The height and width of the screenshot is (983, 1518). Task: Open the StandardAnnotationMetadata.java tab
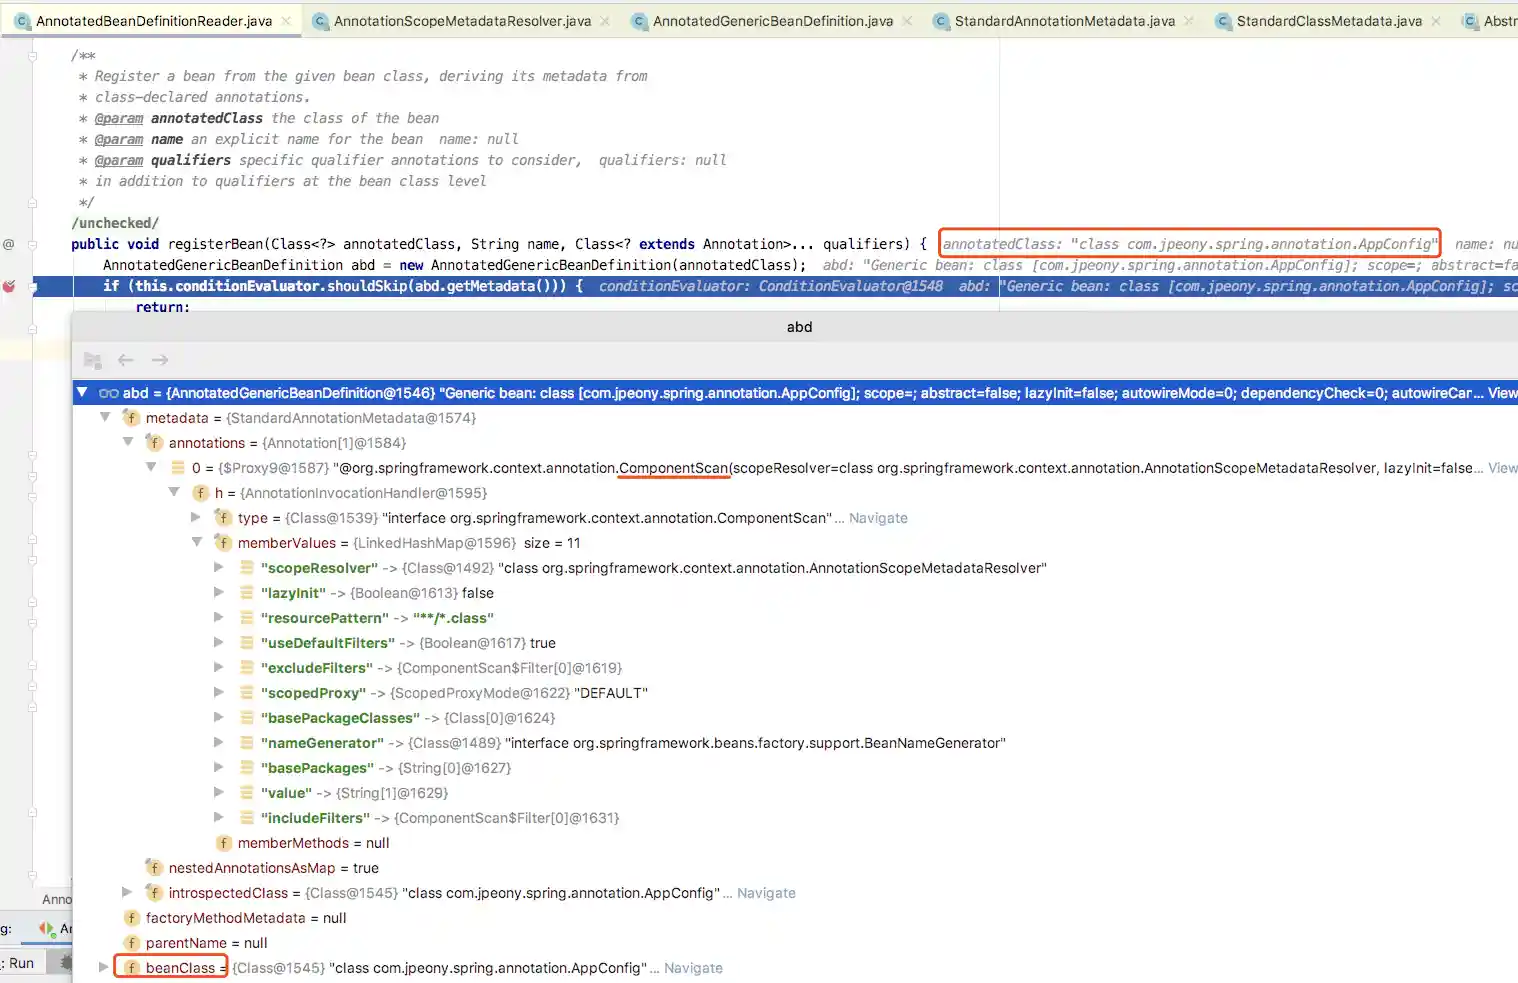tap(1064, 21)
